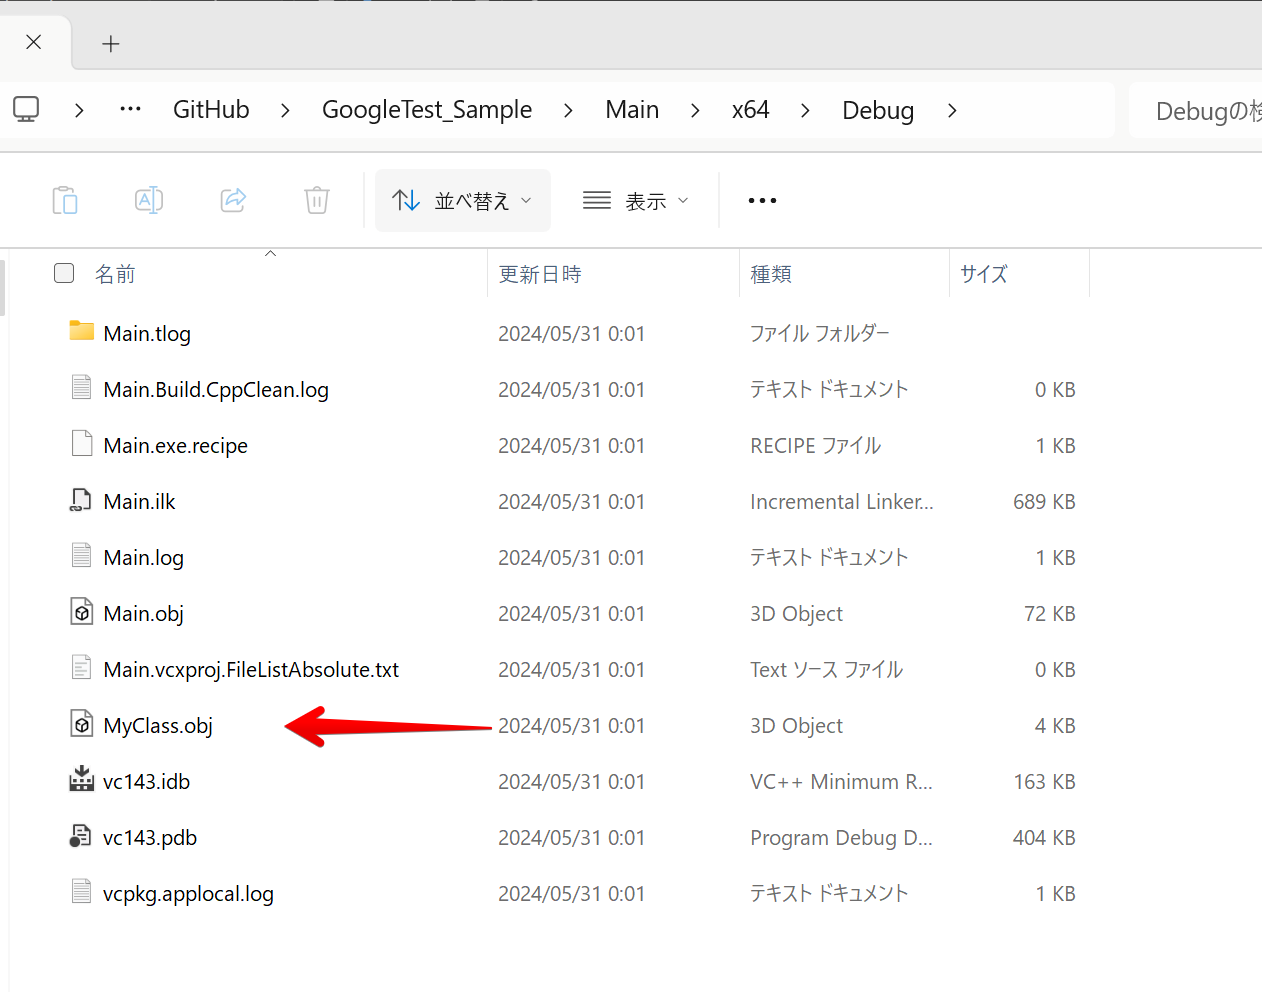The image size is (1262, 992).
Task: Go to the x64 folder in breadcrumb
Action: (750, 110)
